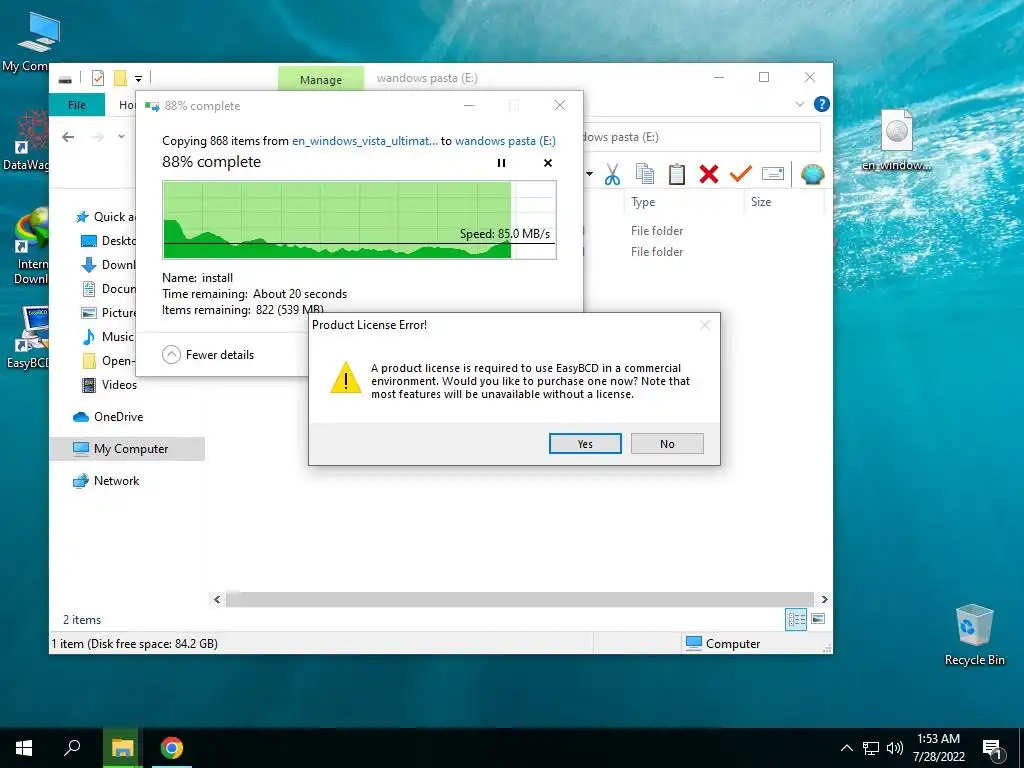Click the Copy toolbar icon in Explorer

(x=645, y=174)
